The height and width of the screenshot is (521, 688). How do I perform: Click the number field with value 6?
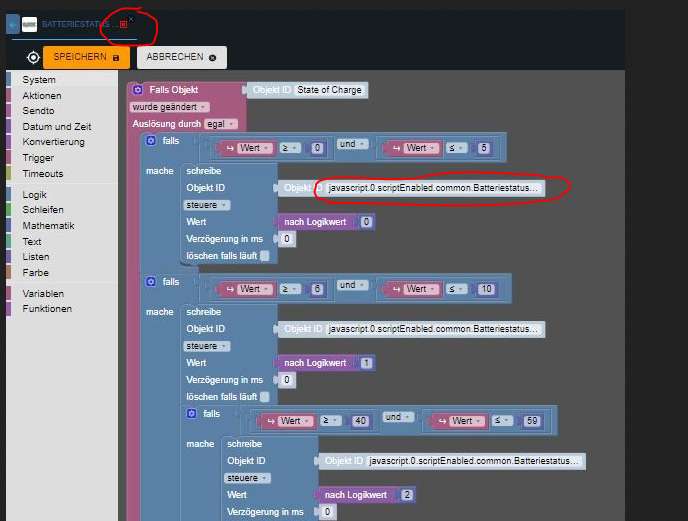[317, 289]
